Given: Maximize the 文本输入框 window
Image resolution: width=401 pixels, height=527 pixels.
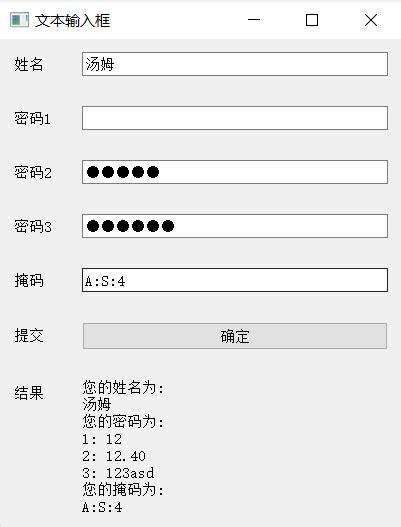Looking at the screenshot, I should (x=312, y=20).
